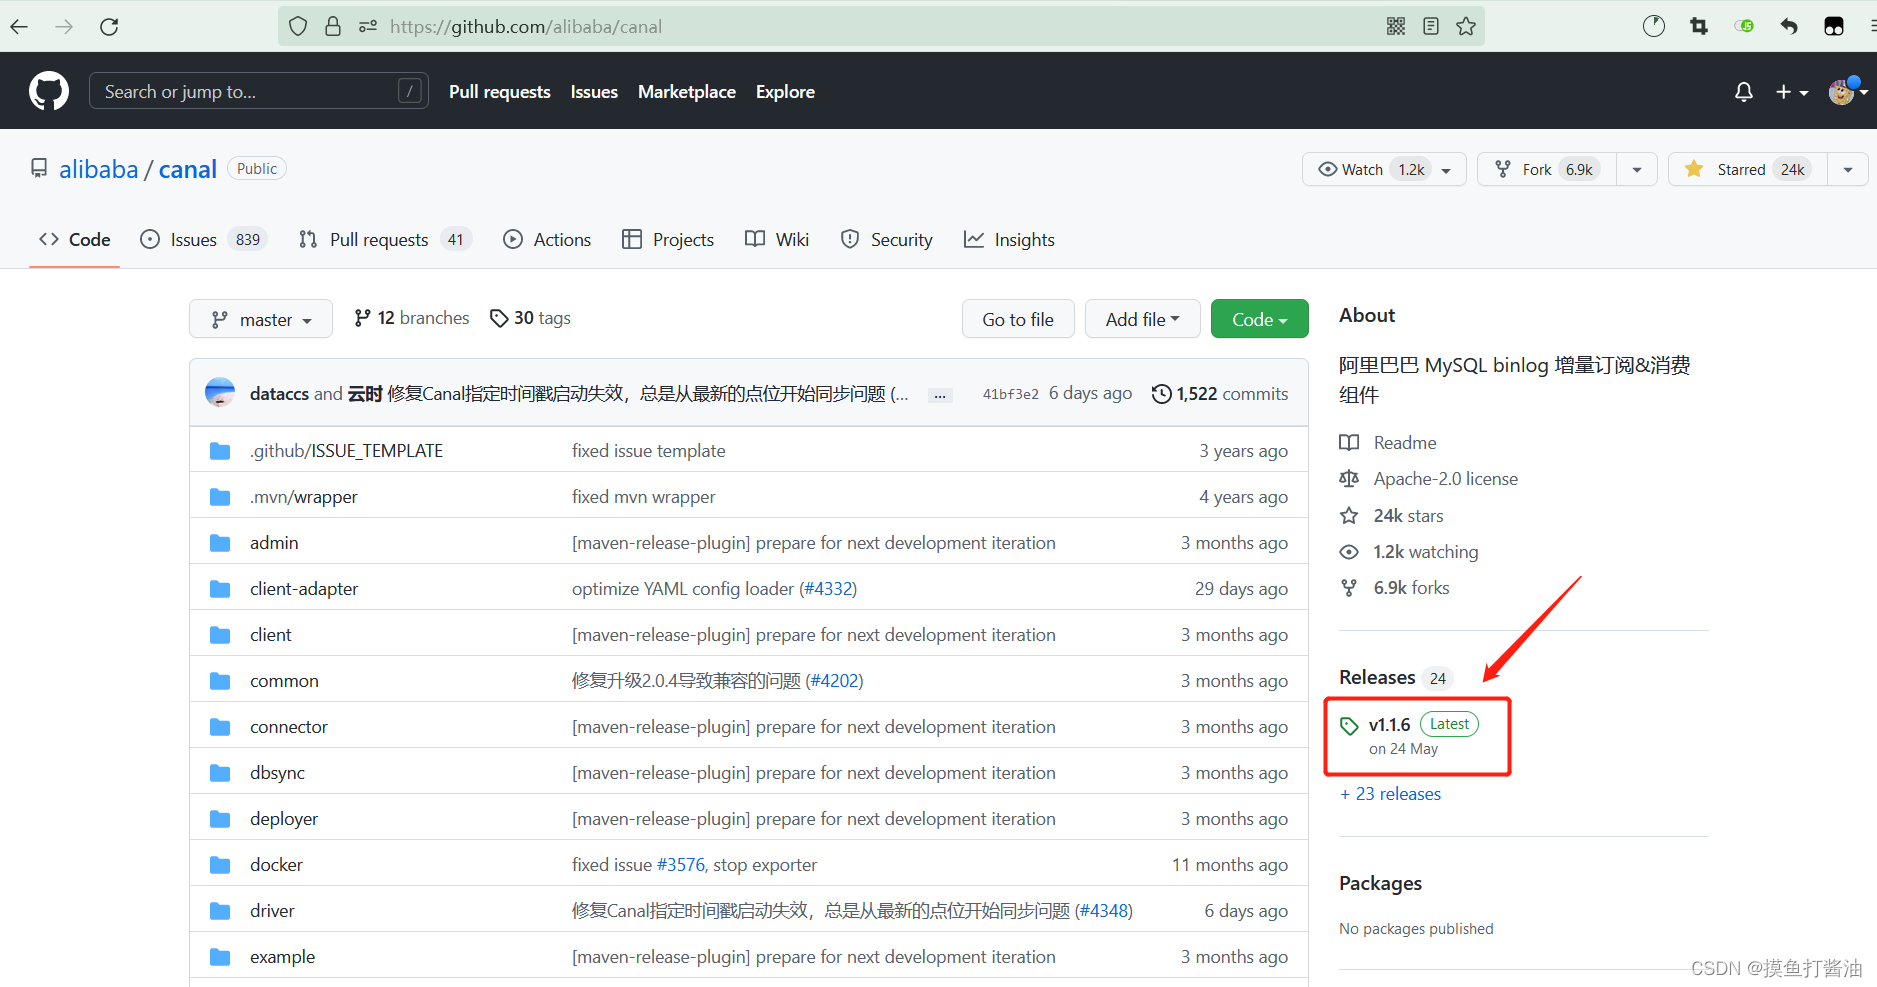The height and width of the screenshot is (987, 1877).
Task: Expand the Fork dropdown arrow
Action: [x=1637, y=169]
